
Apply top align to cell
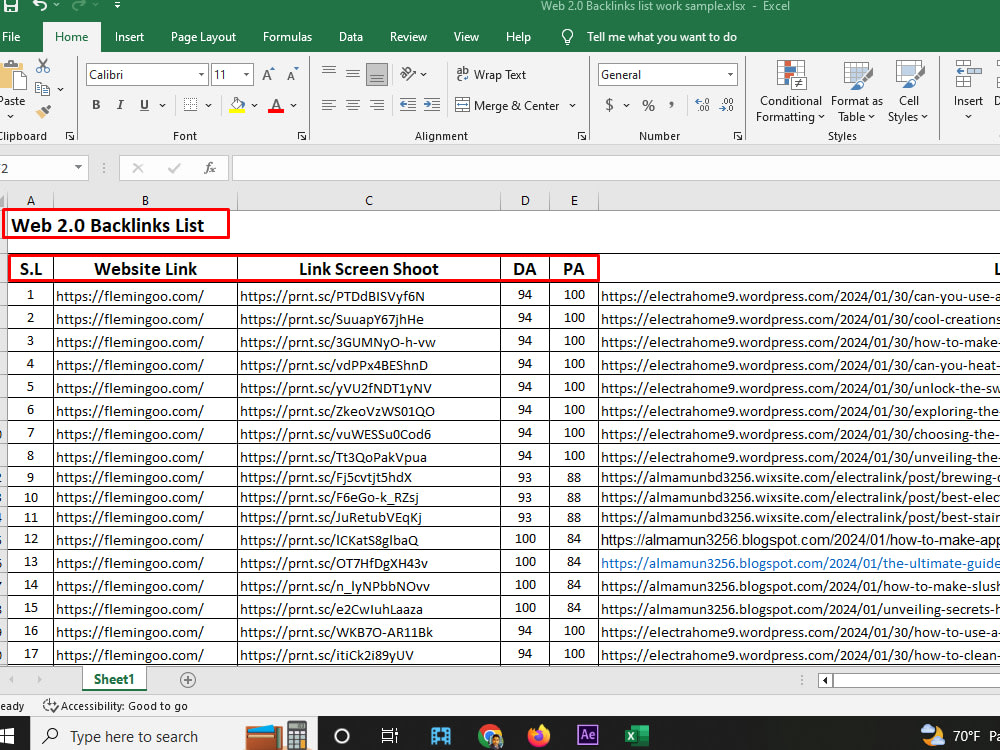pos(329,72)
